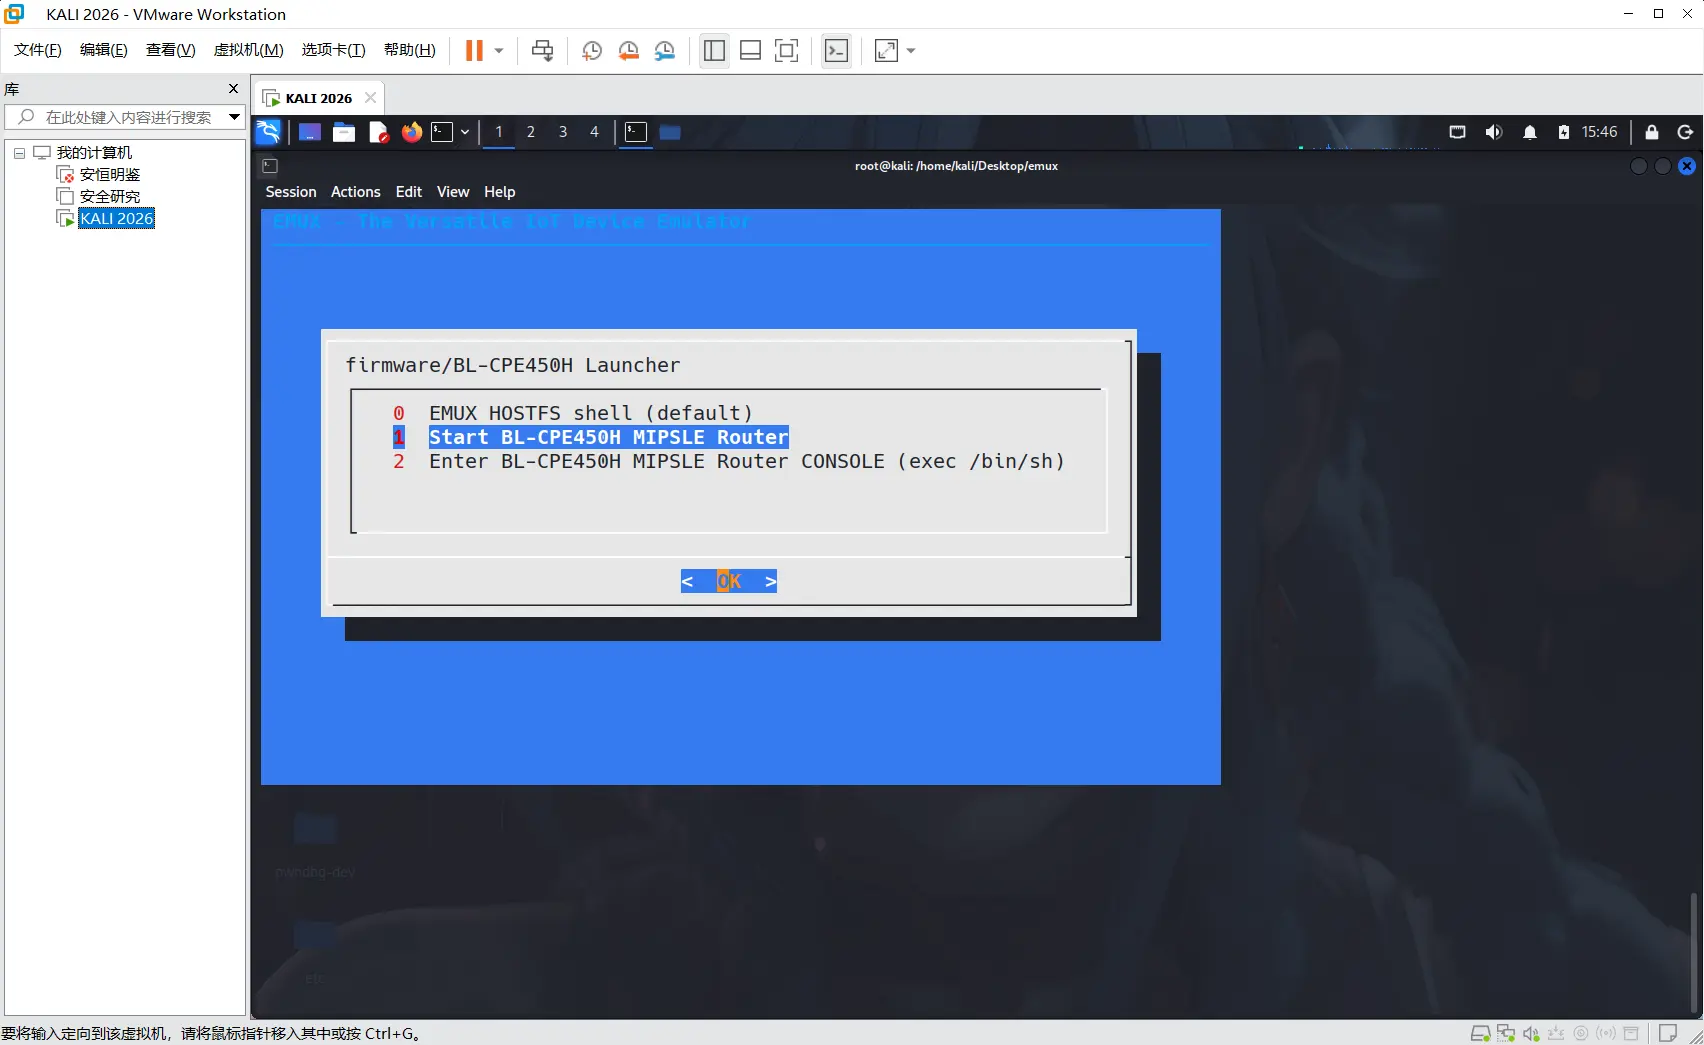Switch to Kali workspace 1
The image size is (1704, 1045).
click(499, 132)
